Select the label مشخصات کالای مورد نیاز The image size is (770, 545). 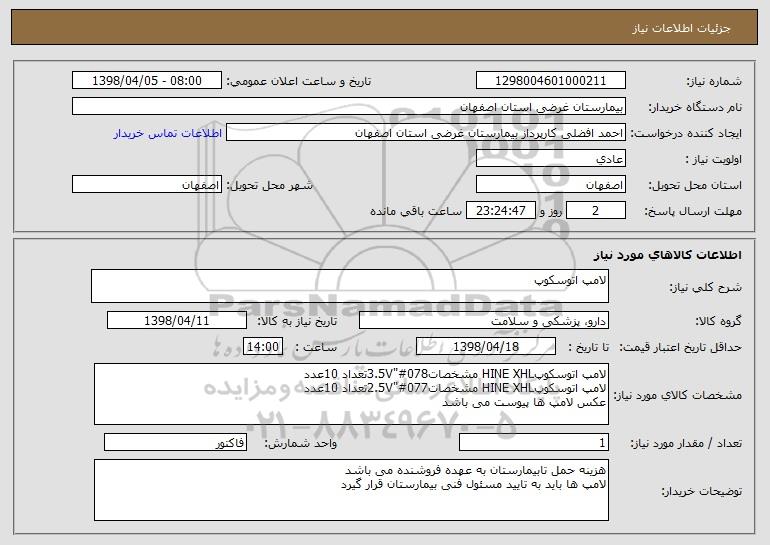(x=678, y=395)
